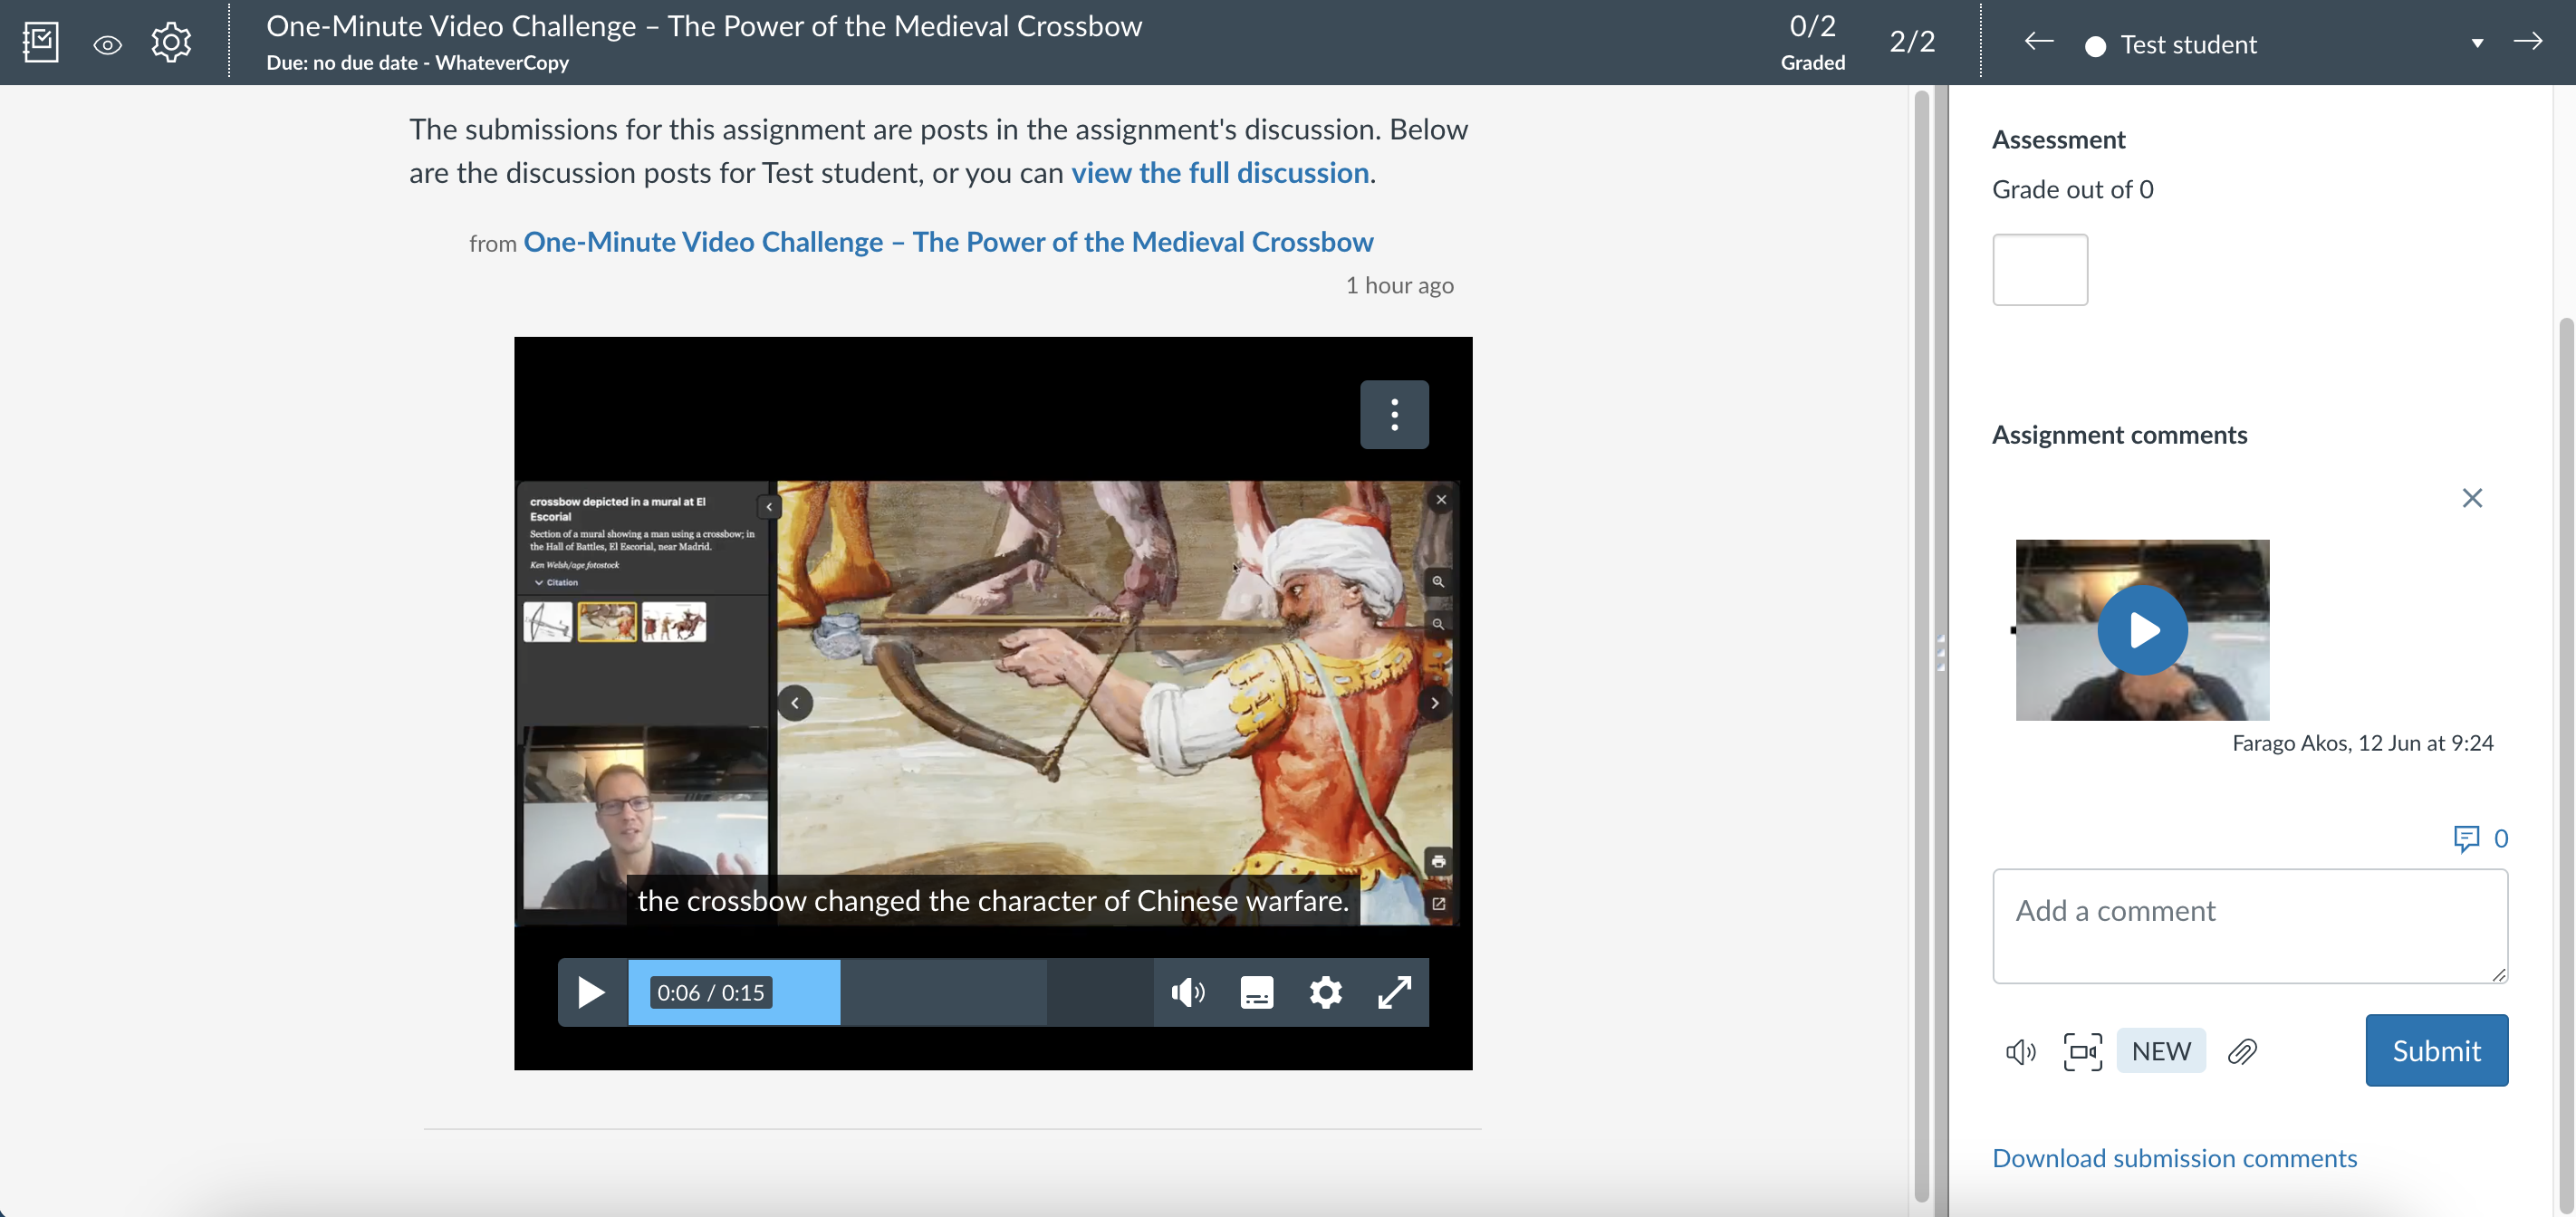The width and height of the screenshot is (2576, 1217).
Task: Open view the full discussion link
Action: tap(1218, 172)
